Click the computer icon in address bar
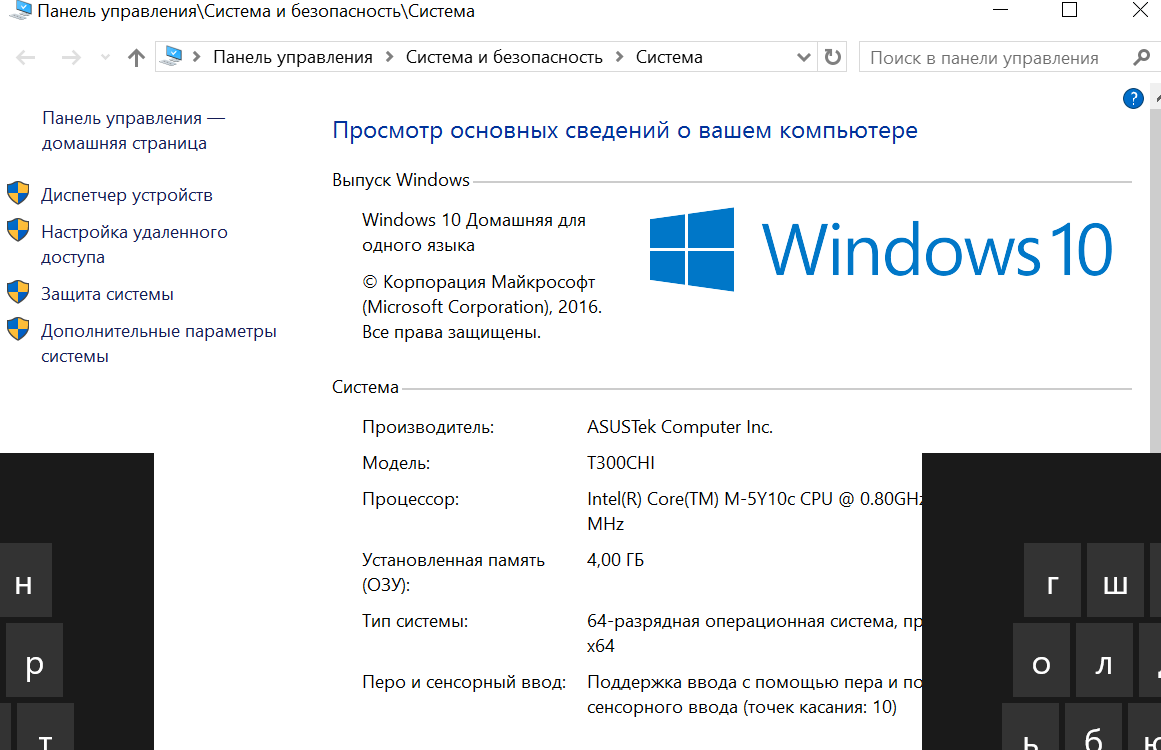The width and height of the screenshot is (1161, 750). click(x=172, y=56)
